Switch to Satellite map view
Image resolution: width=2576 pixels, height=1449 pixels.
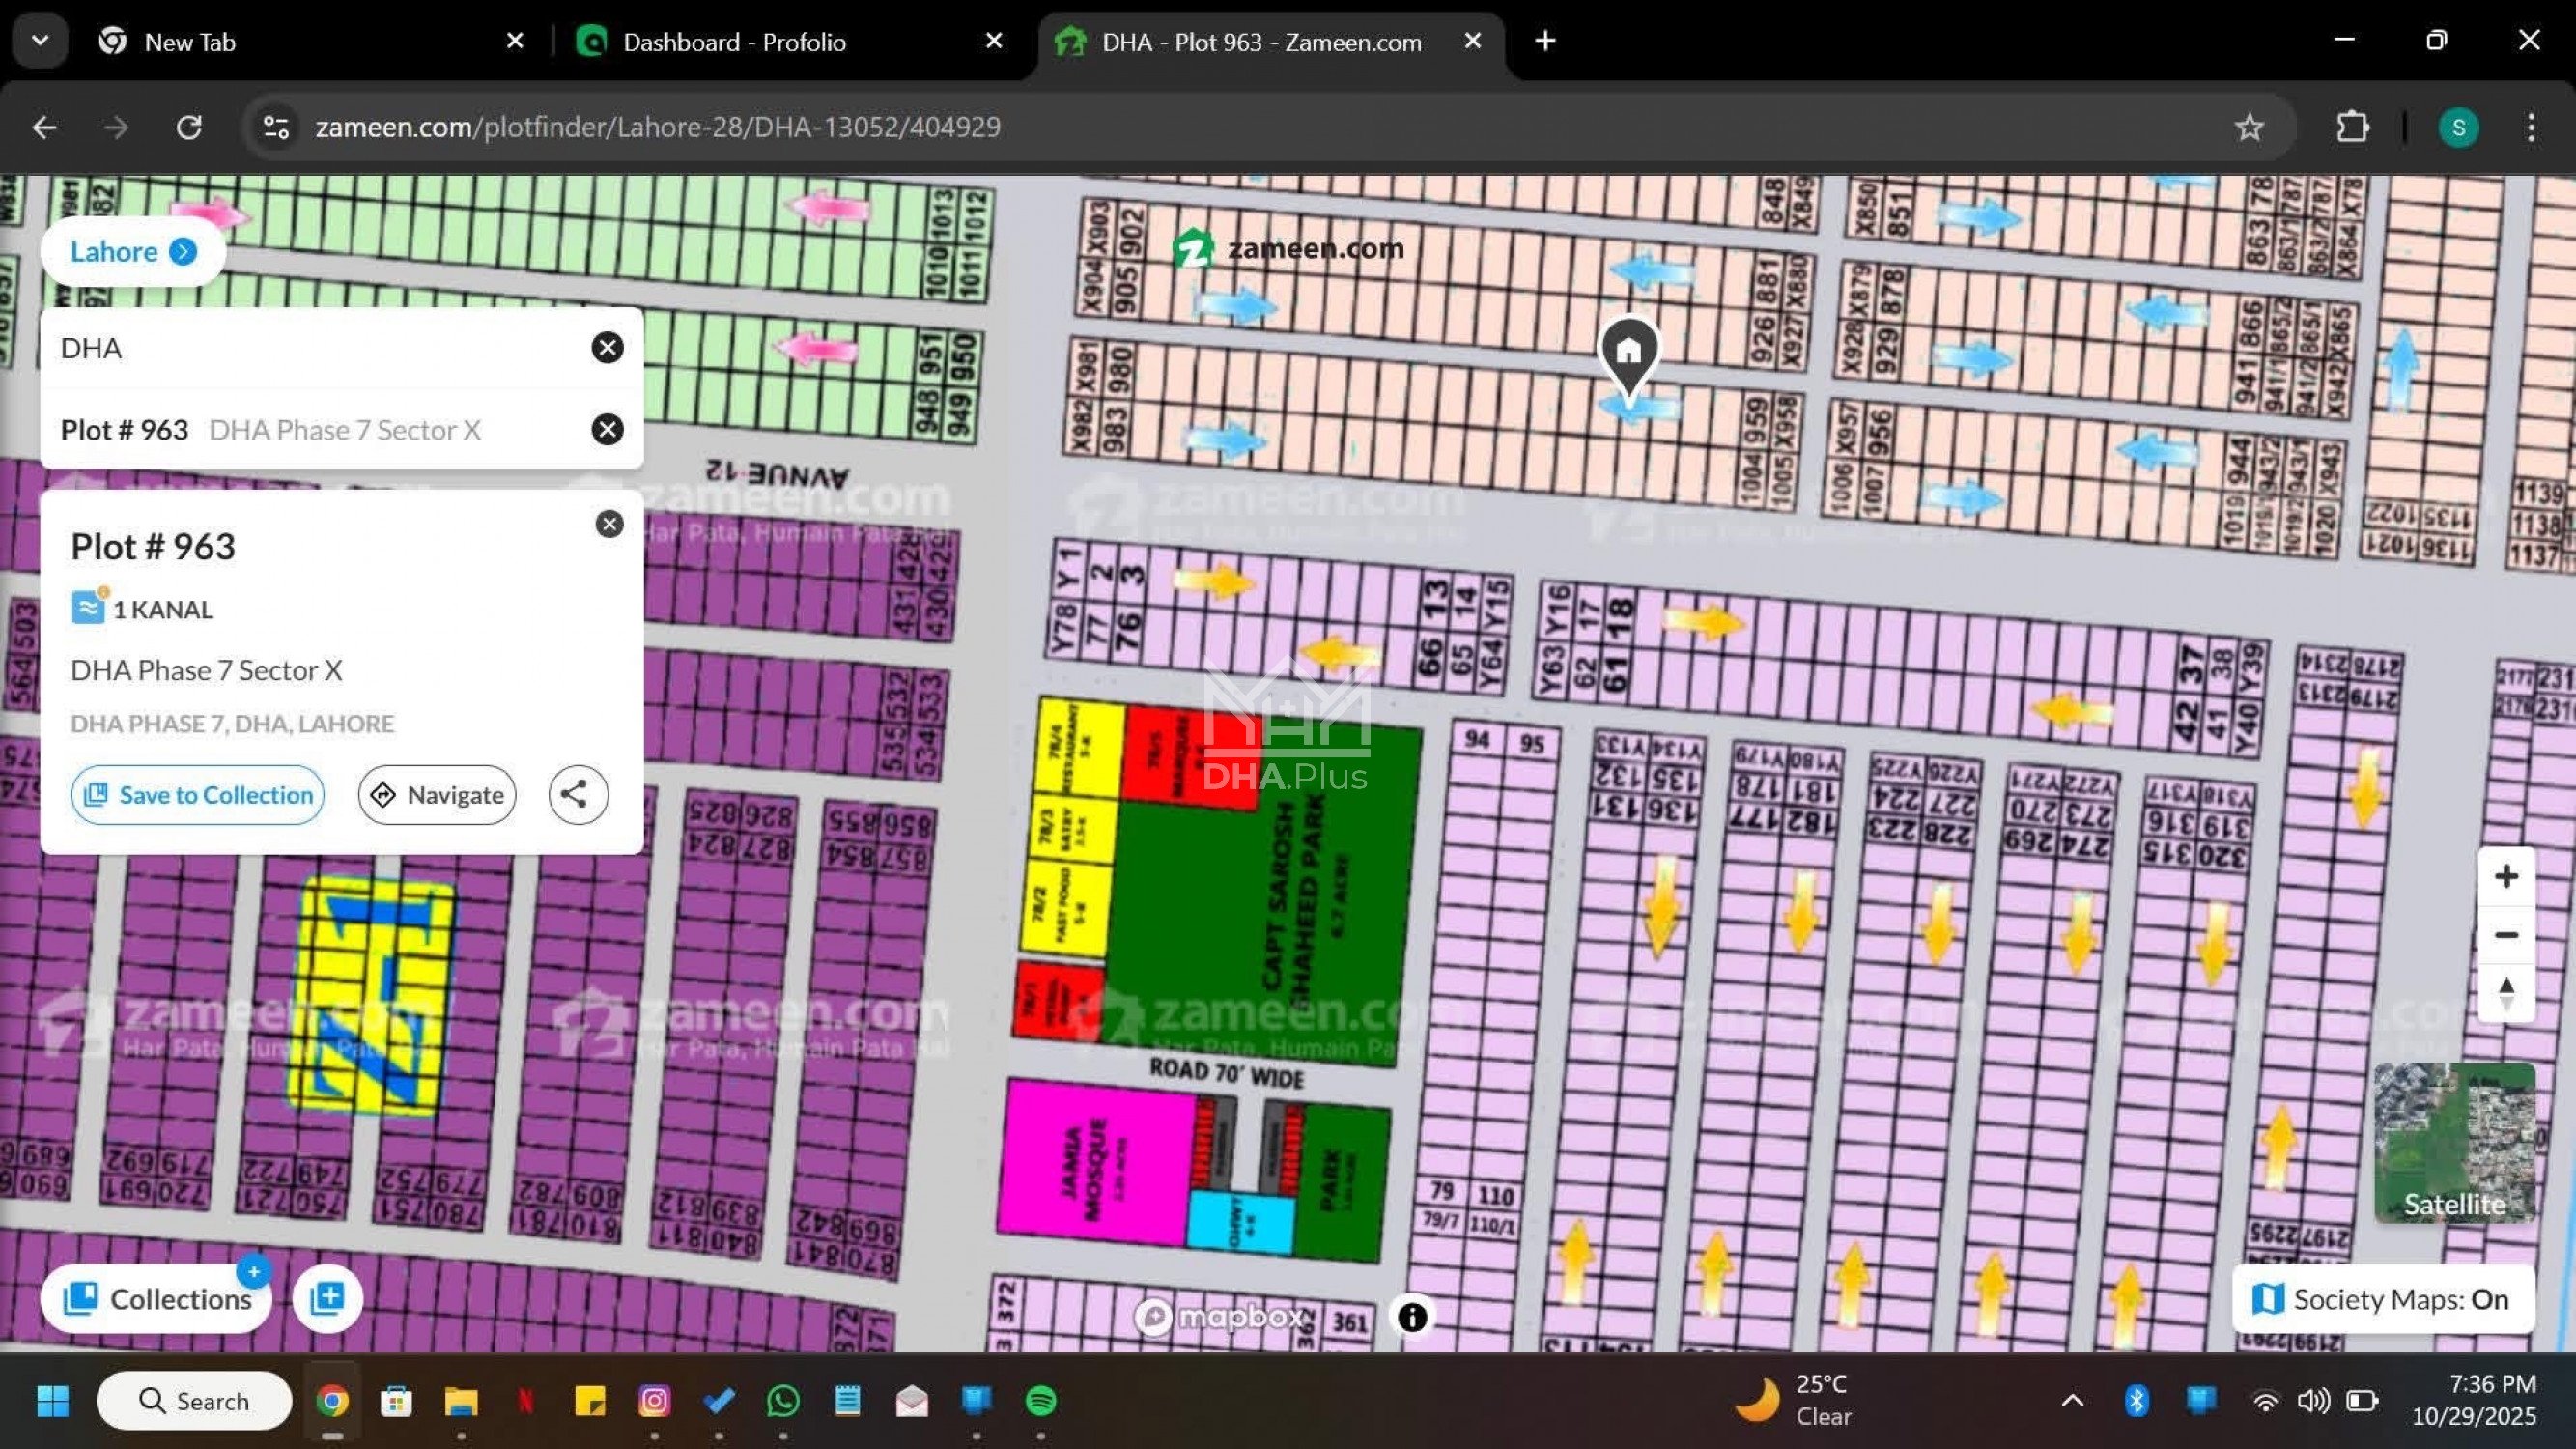tap(2453, 1143)
